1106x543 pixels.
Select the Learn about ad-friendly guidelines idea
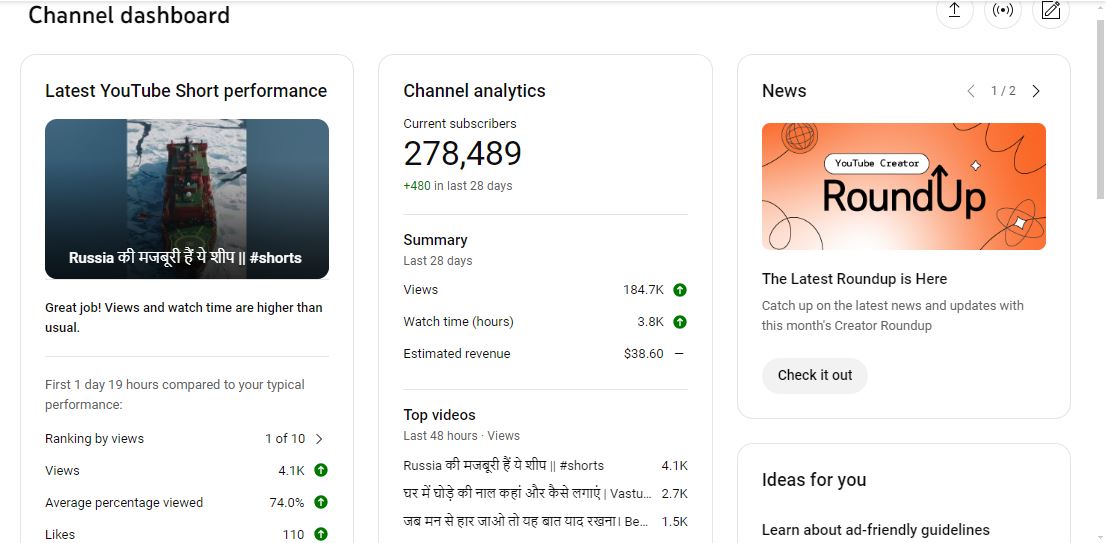[x=875, y=530]
